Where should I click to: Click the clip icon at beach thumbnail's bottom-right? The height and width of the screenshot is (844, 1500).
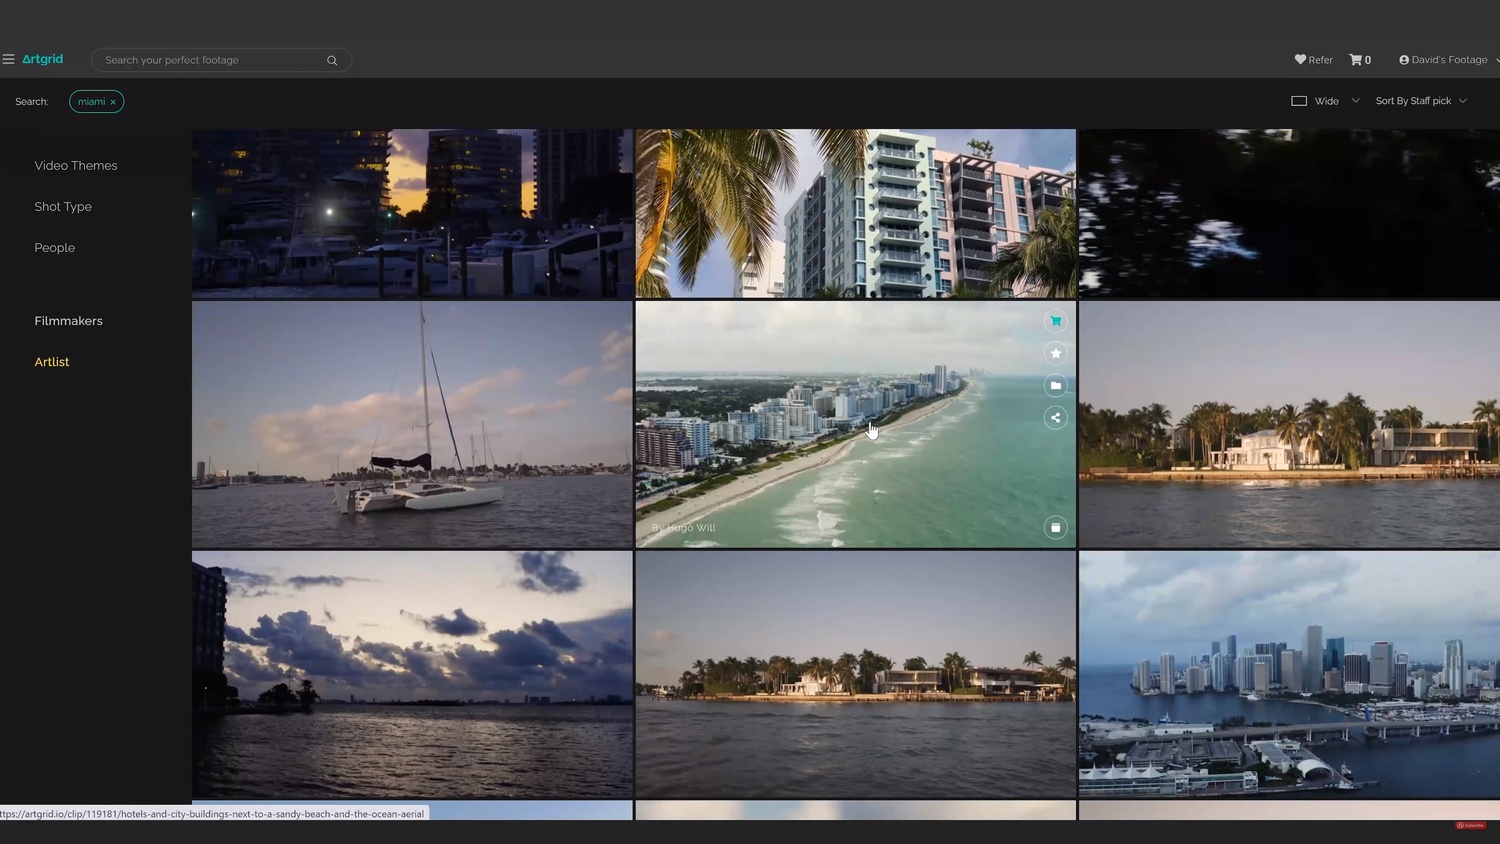tap(1055, 528)
